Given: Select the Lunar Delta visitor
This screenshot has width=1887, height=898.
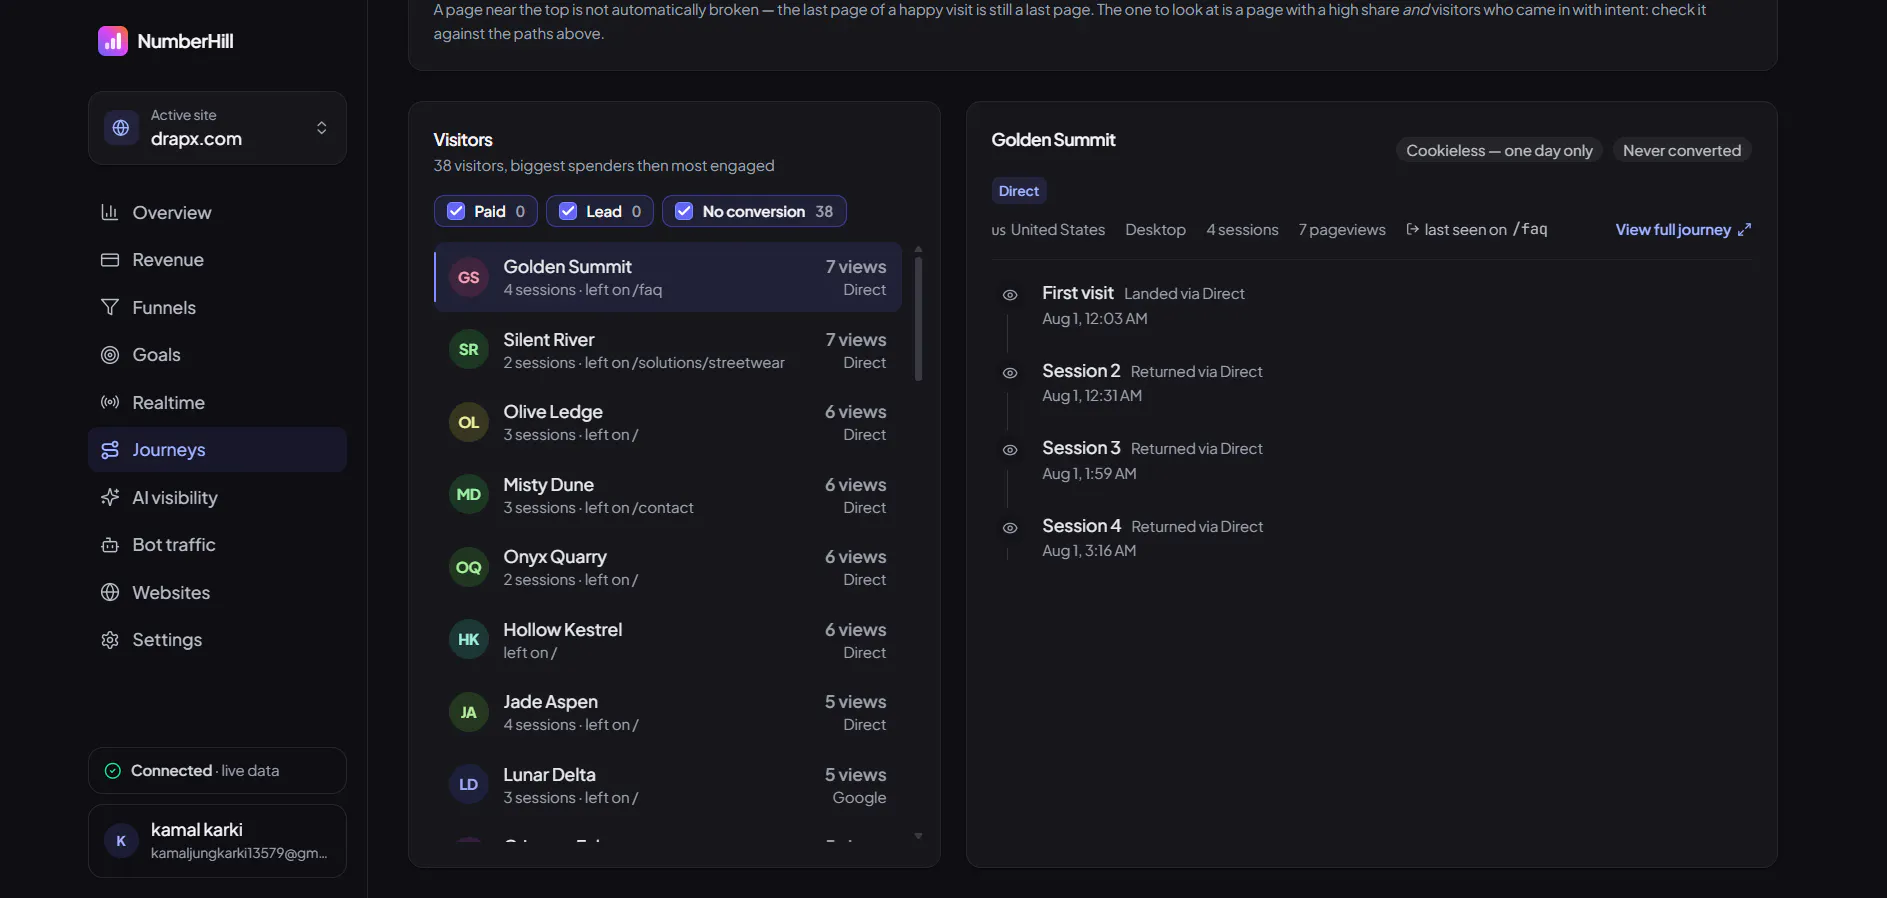Looking at the screenshot, I should click(668, 785).
